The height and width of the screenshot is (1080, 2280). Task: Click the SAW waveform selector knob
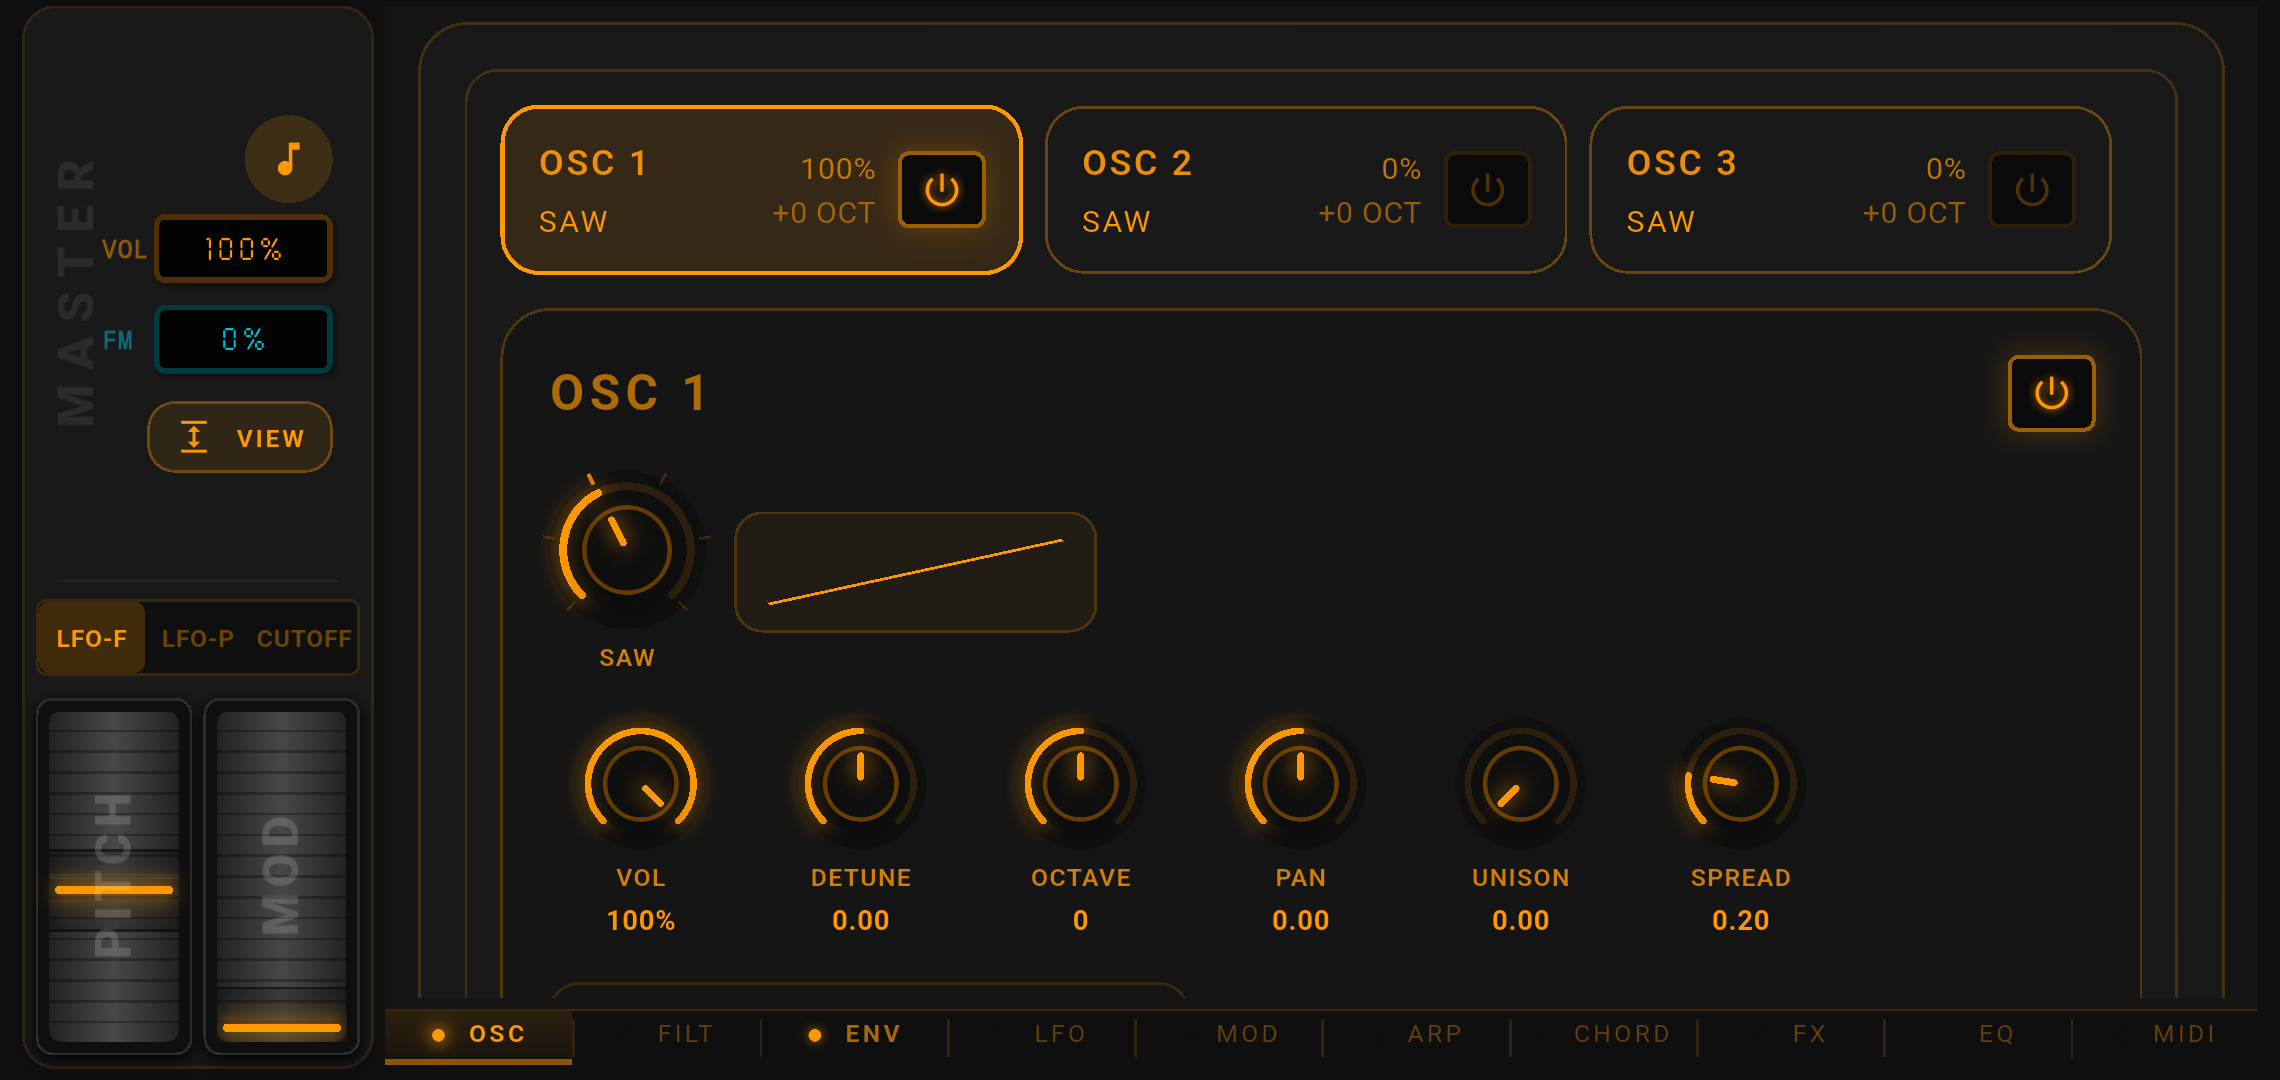(626, 549)
